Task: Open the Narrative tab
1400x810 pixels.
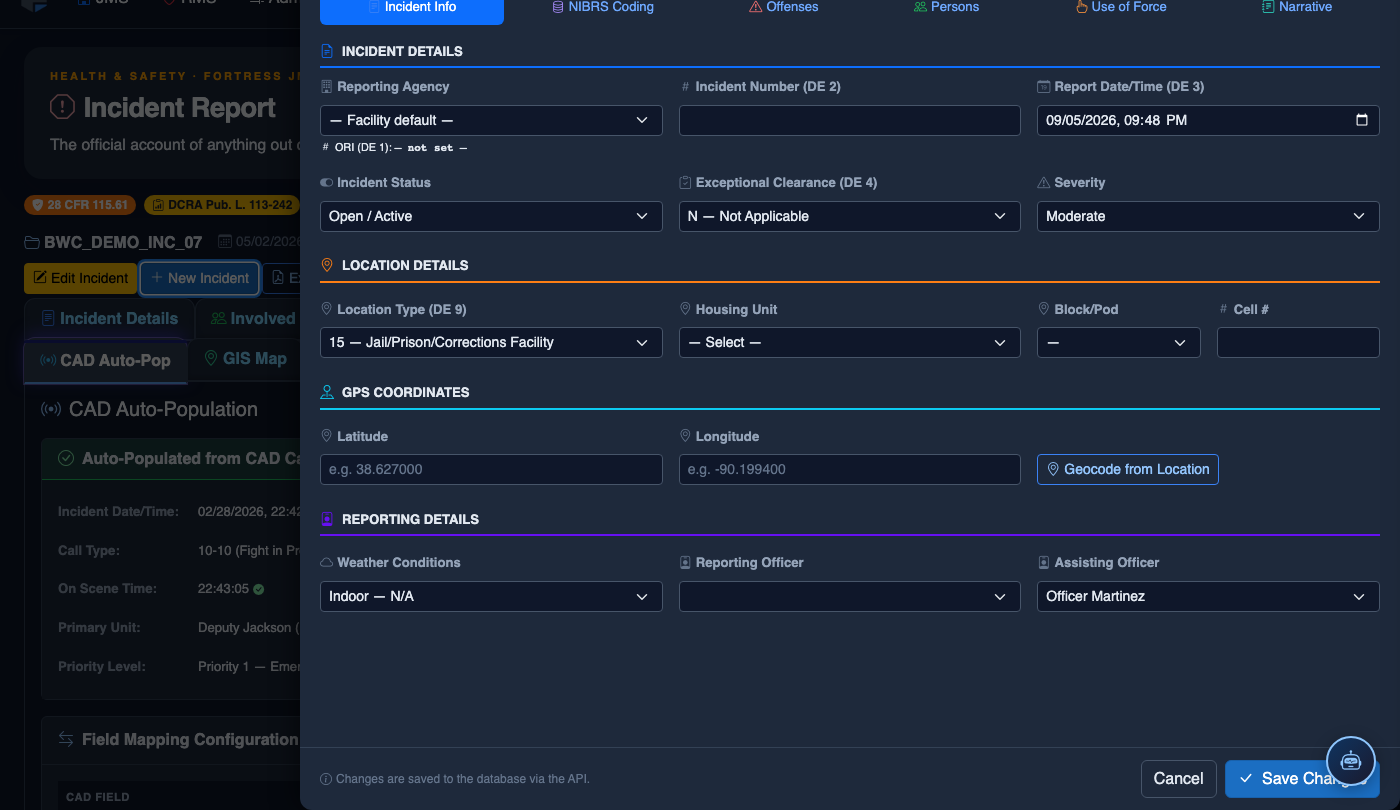Action: point(1296,7)
